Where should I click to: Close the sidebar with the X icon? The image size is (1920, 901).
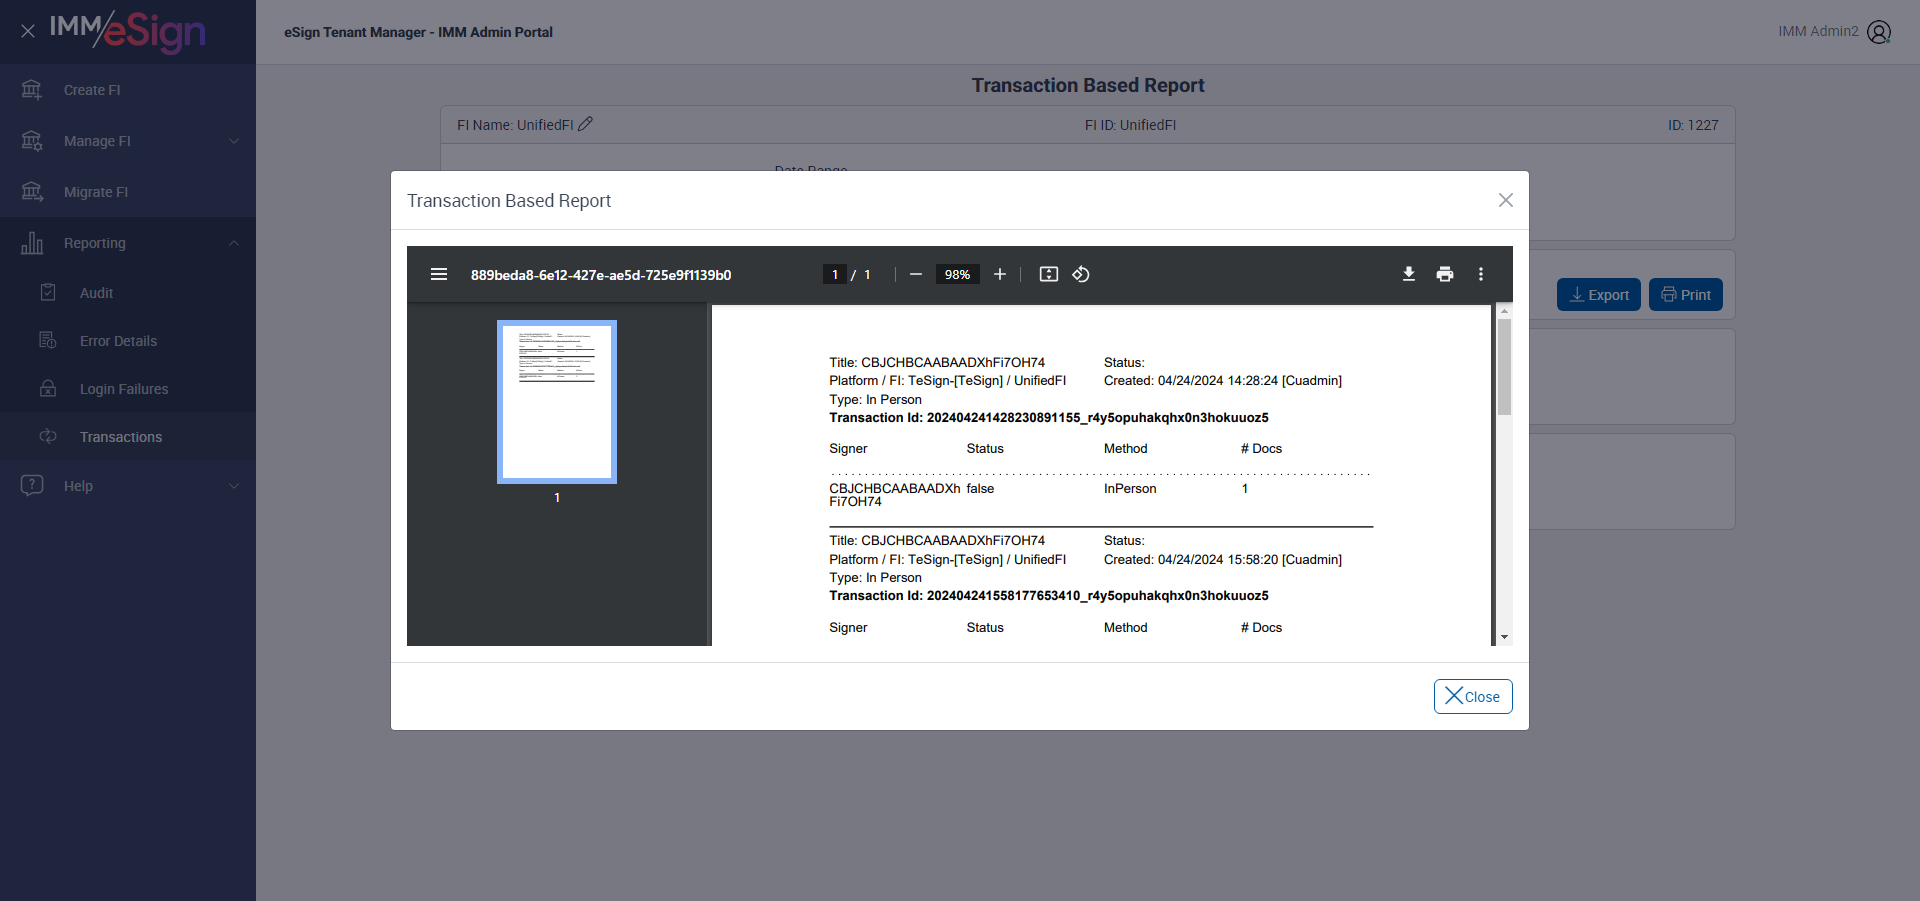(28, 31)
